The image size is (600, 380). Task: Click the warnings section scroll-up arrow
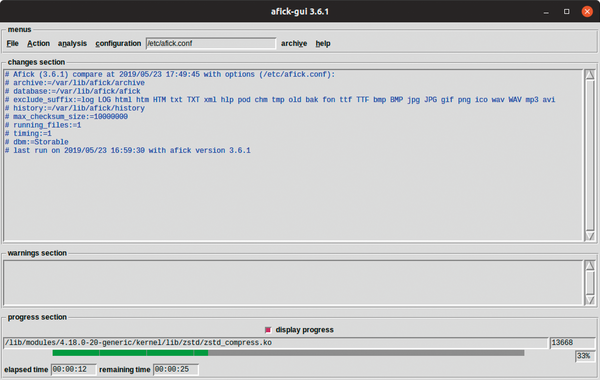point(590,266)
